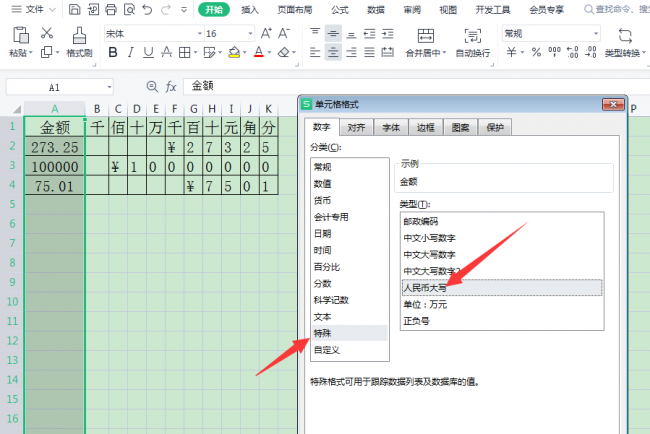Align text horizontally centered
The image size is (650, 434).
click(x=333, y=52)
